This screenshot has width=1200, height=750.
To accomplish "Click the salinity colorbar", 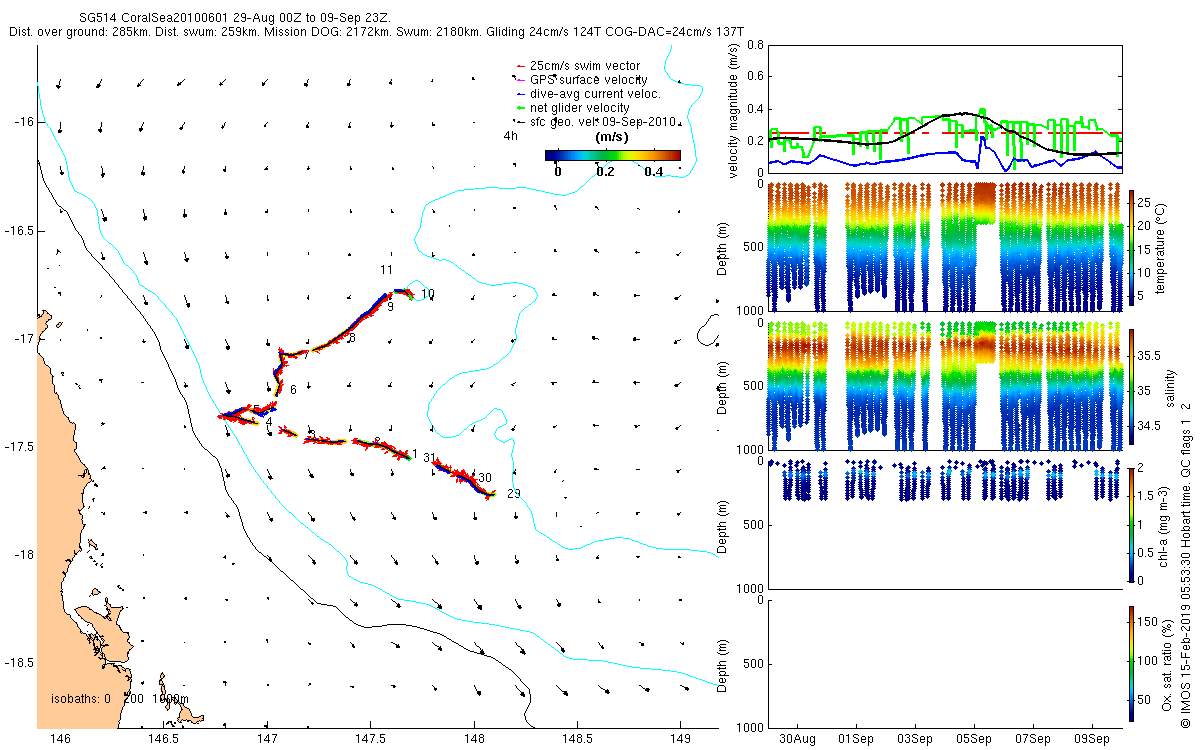I will (1131, 387).
